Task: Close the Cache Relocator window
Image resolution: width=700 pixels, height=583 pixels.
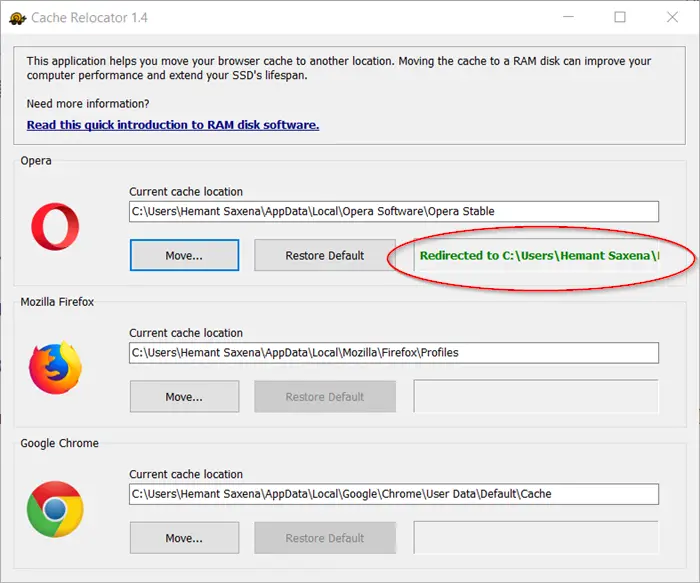Action: (672, 17)
